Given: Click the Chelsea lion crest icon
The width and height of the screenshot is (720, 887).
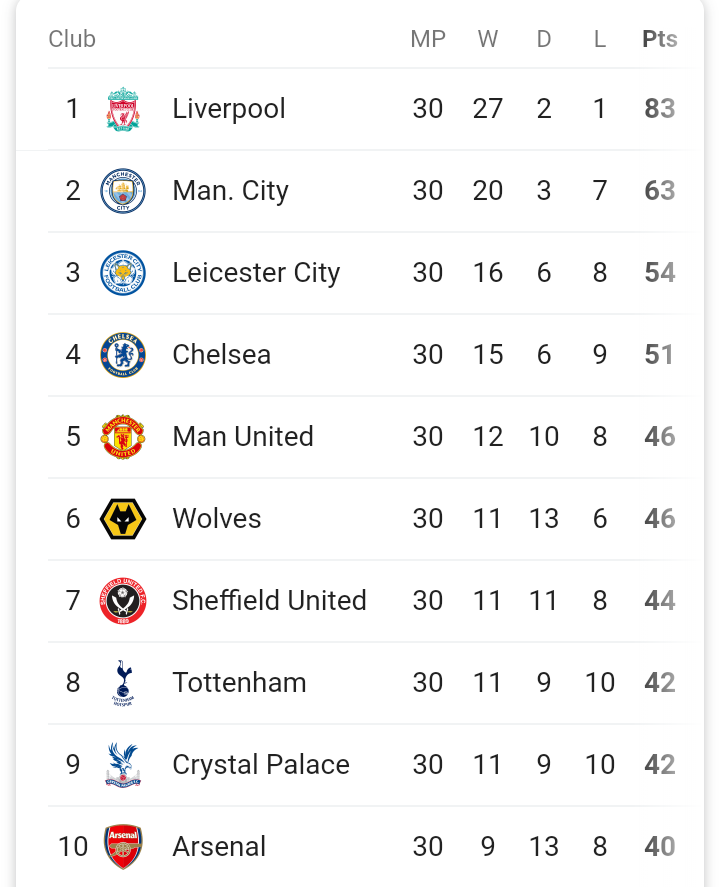Looking at the screenshot, I should point(123,355).
